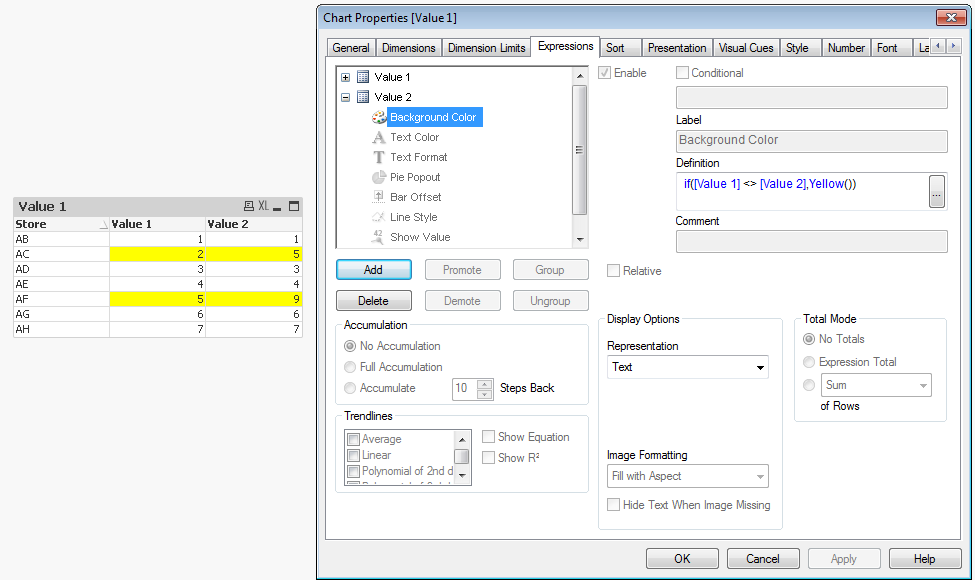Toggle the Conditional checkbox
Screen dimensions: 975x580
coord(682,73)
